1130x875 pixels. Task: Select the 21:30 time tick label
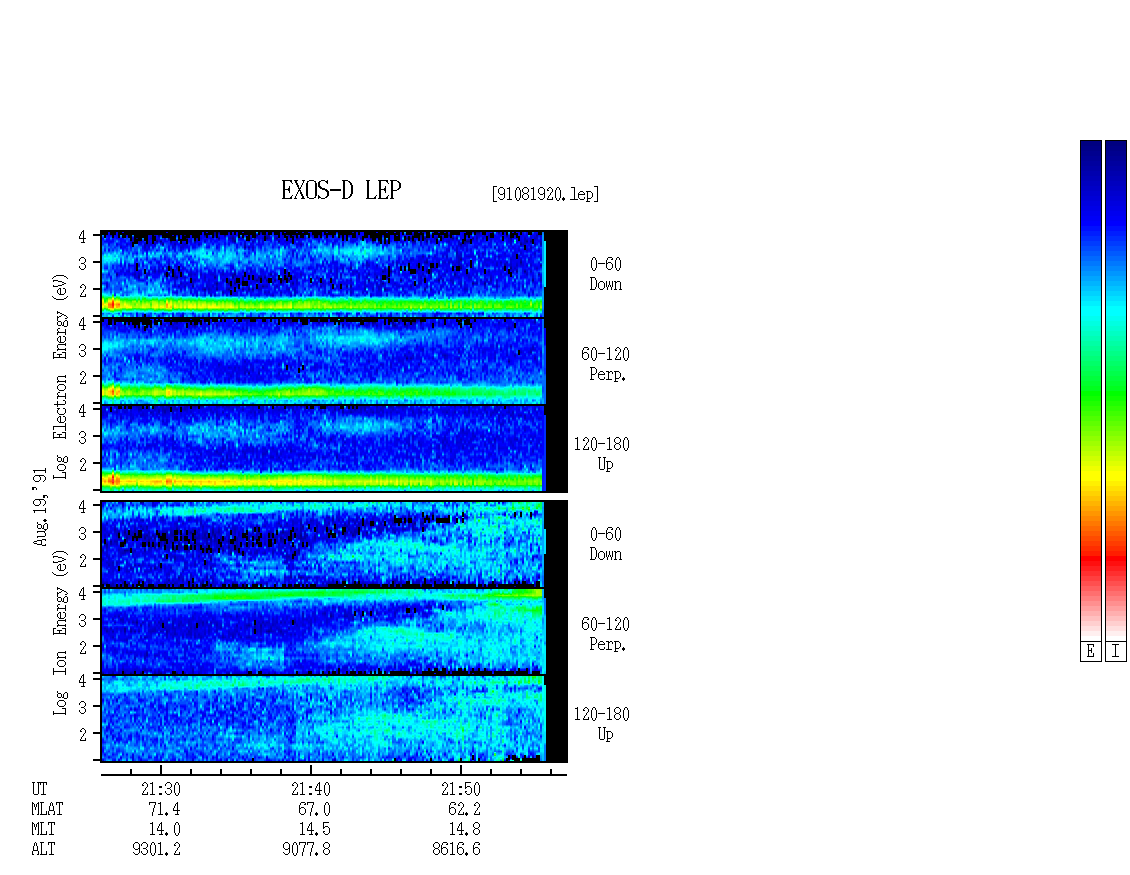coord(161,789)
